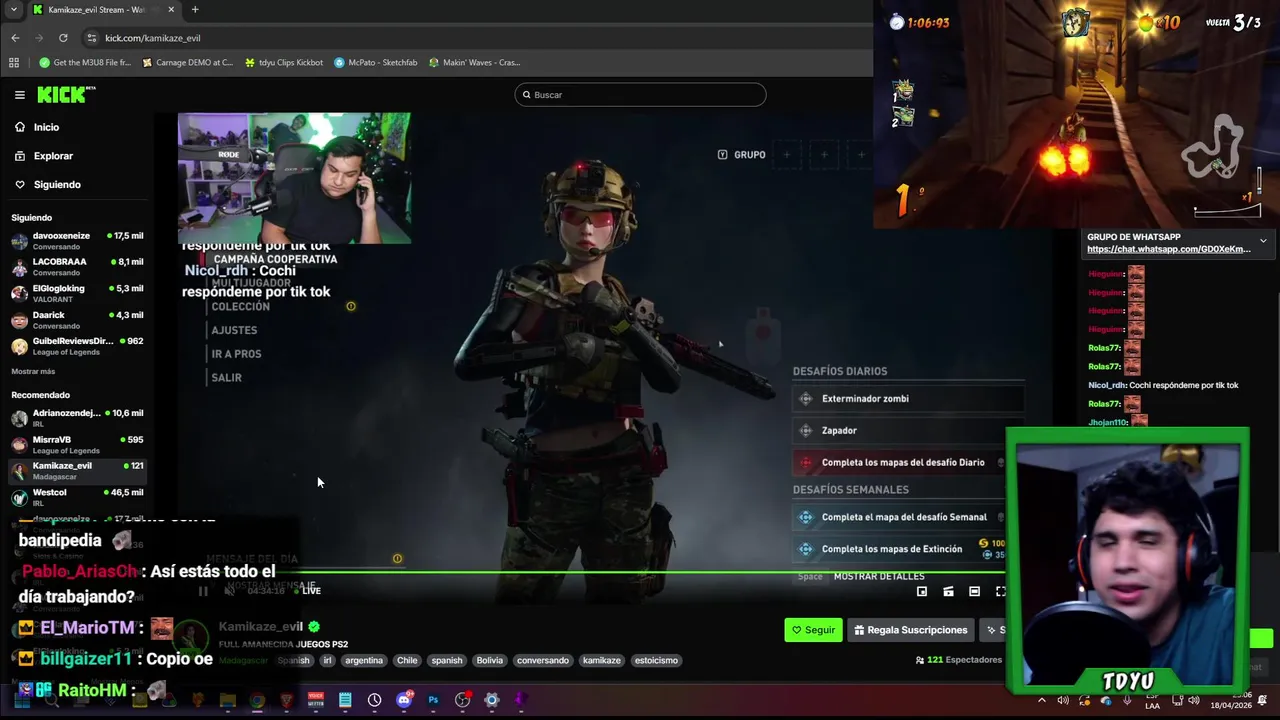Open a new browser tab with plus

(195, 10)
